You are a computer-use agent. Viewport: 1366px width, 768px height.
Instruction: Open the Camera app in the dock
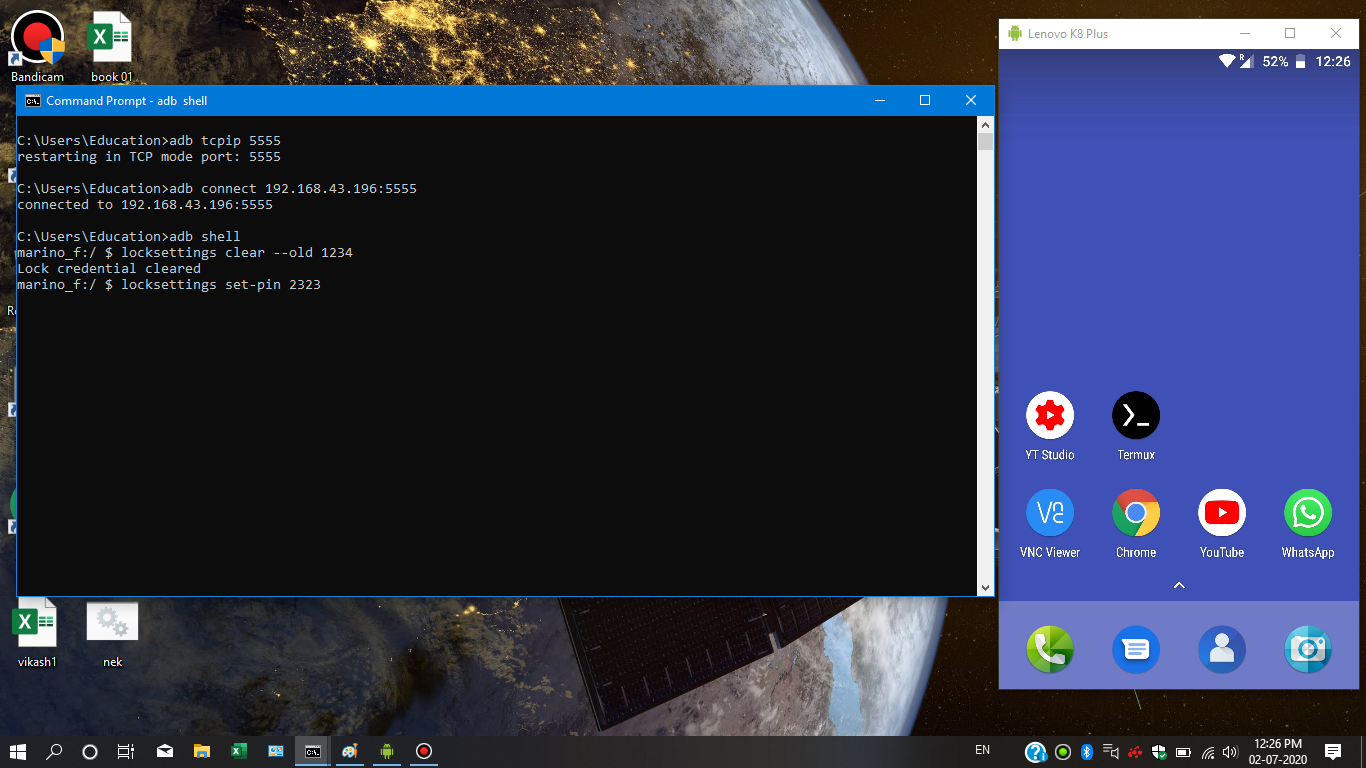coord(1307,649)
